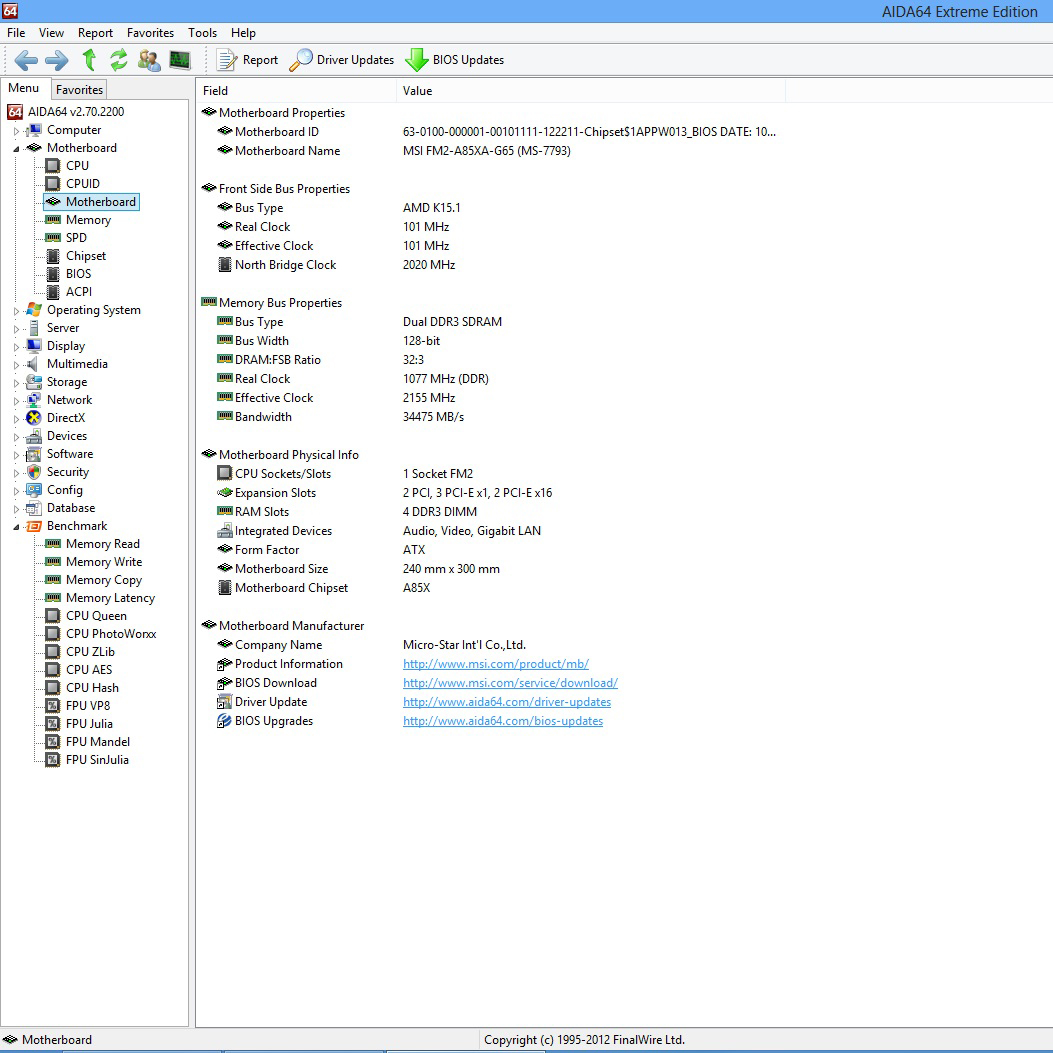This screenshot has width=1053, height=1053.
Task: Click the Memory Read benchmark icon
Action: pos(52,544)
